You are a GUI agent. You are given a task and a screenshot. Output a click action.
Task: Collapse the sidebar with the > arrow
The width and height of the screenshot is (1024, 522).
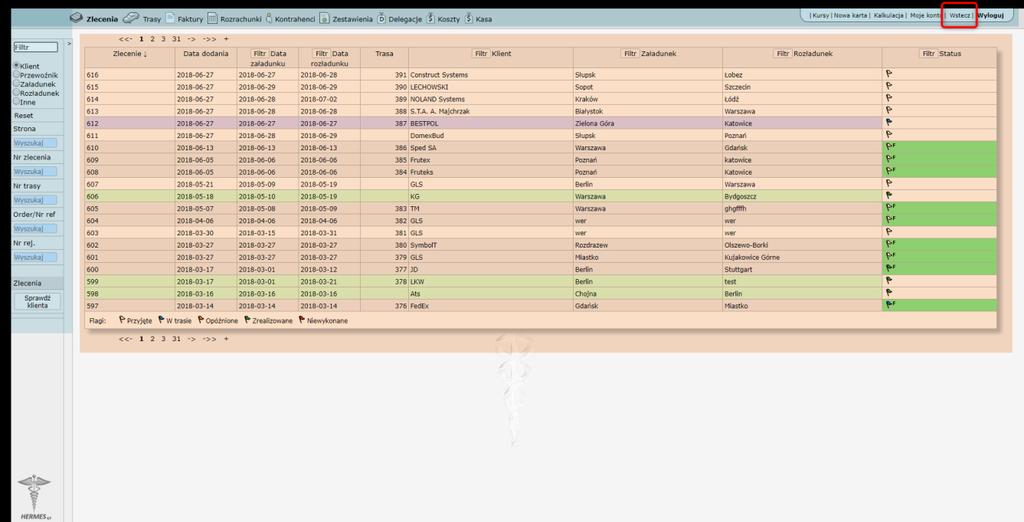[x=69, y=44]
